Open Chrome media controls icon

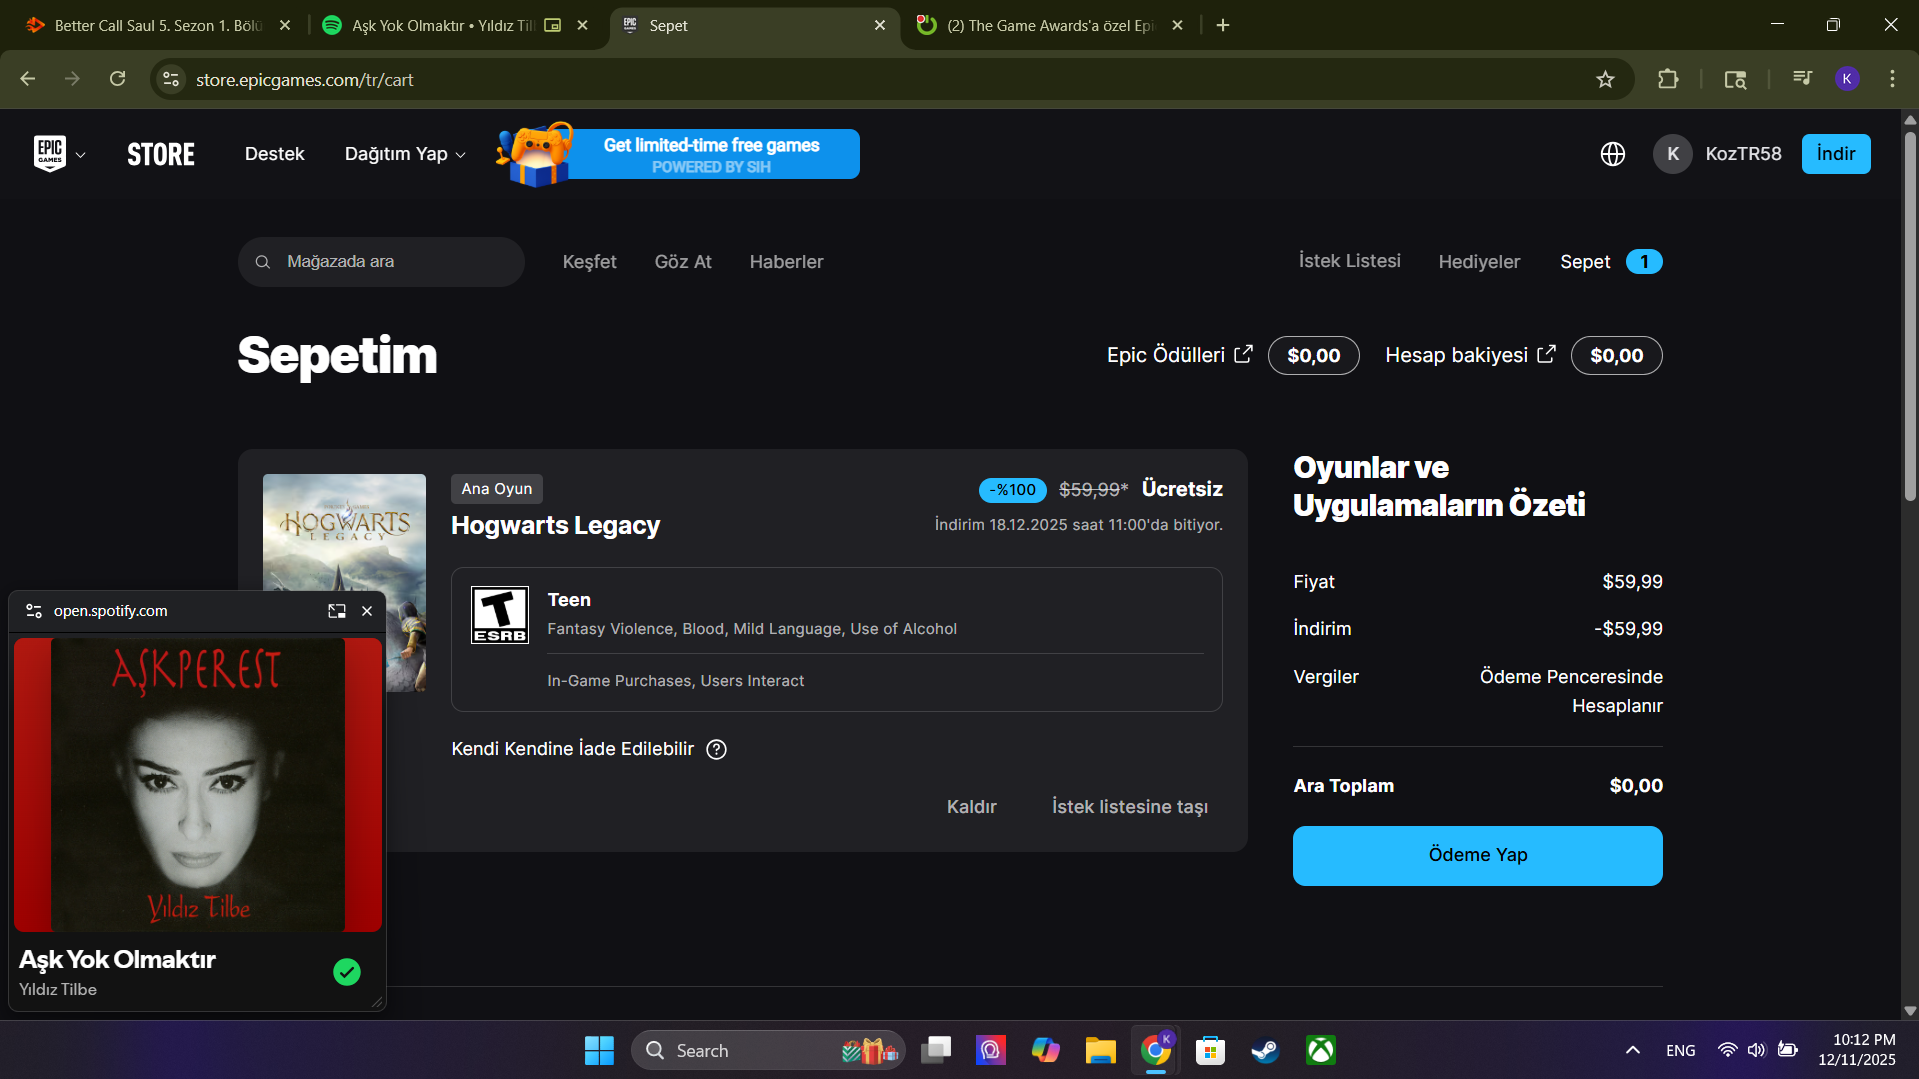(1802, 79)
